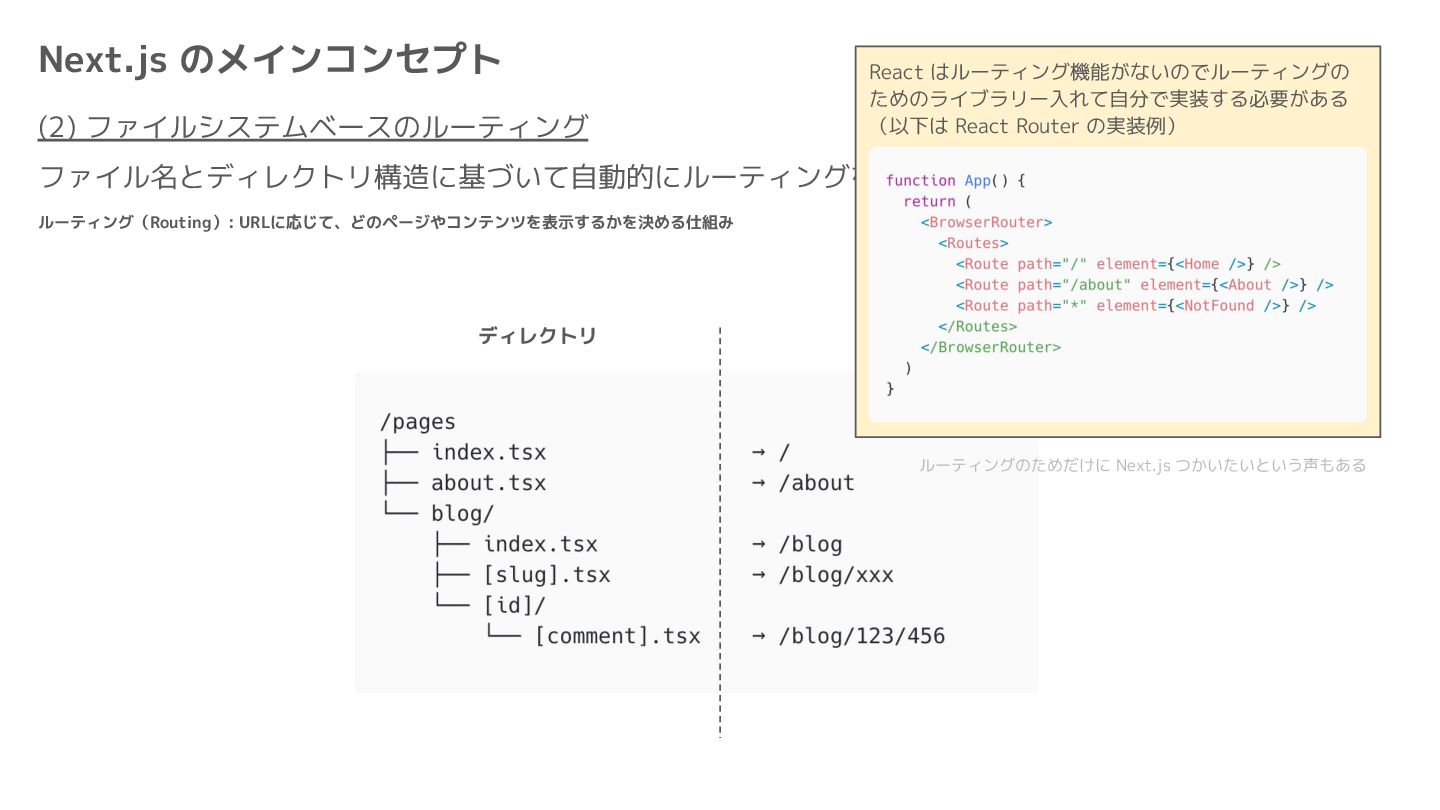Click 'about.tsx' in the directory tree

click(489, 483)
